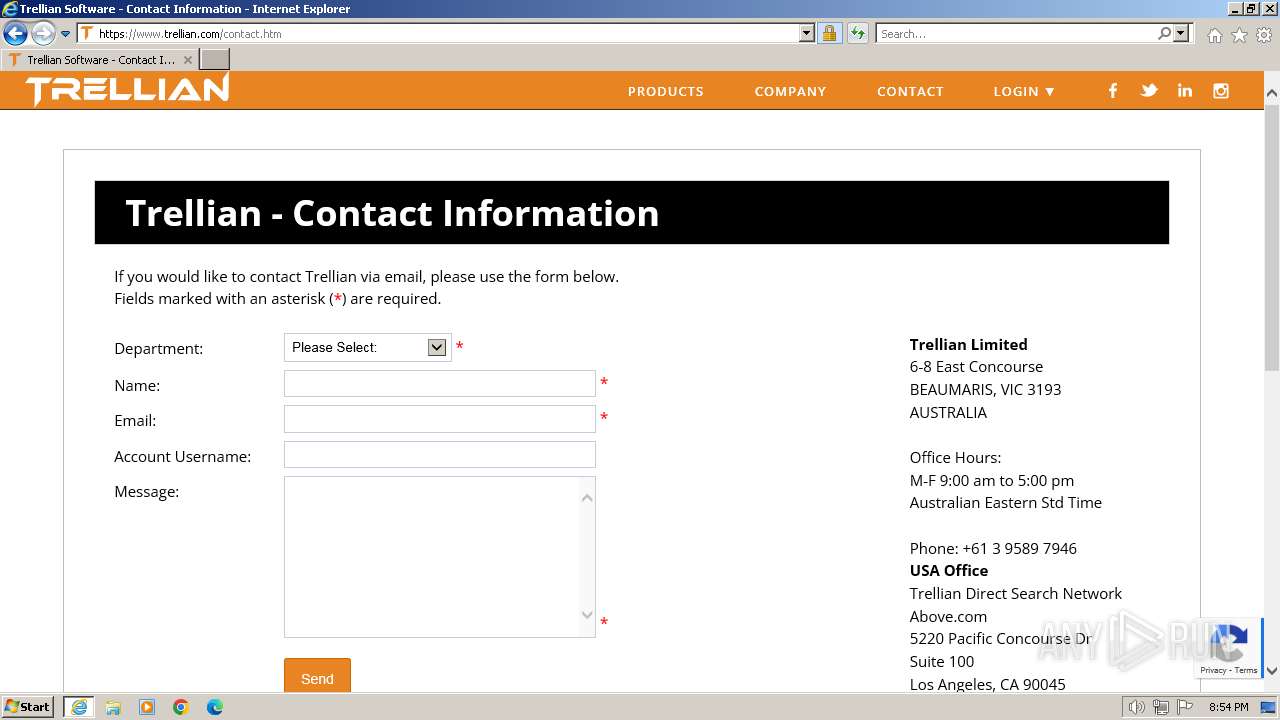Open the Favorites star icon
The image size is (1280, 720).
[x=1239, y=35]
